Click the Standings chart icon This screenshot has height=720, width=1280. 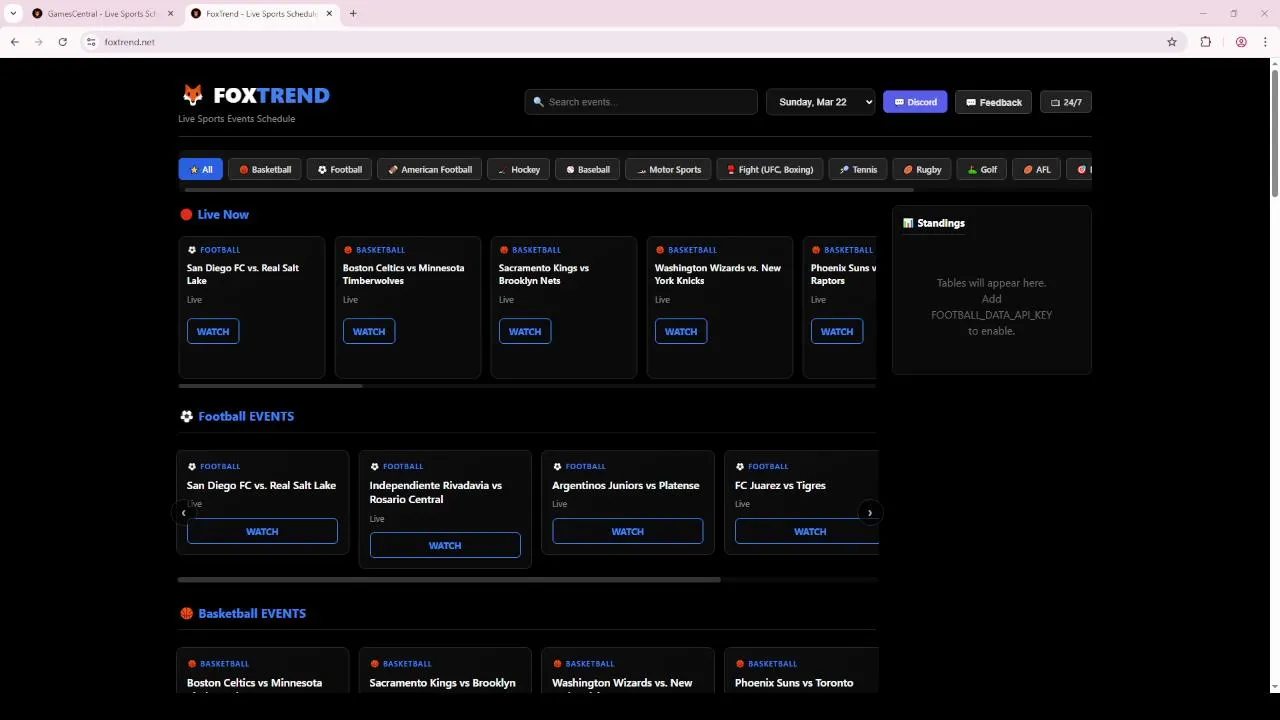click(x=908, y=223)
